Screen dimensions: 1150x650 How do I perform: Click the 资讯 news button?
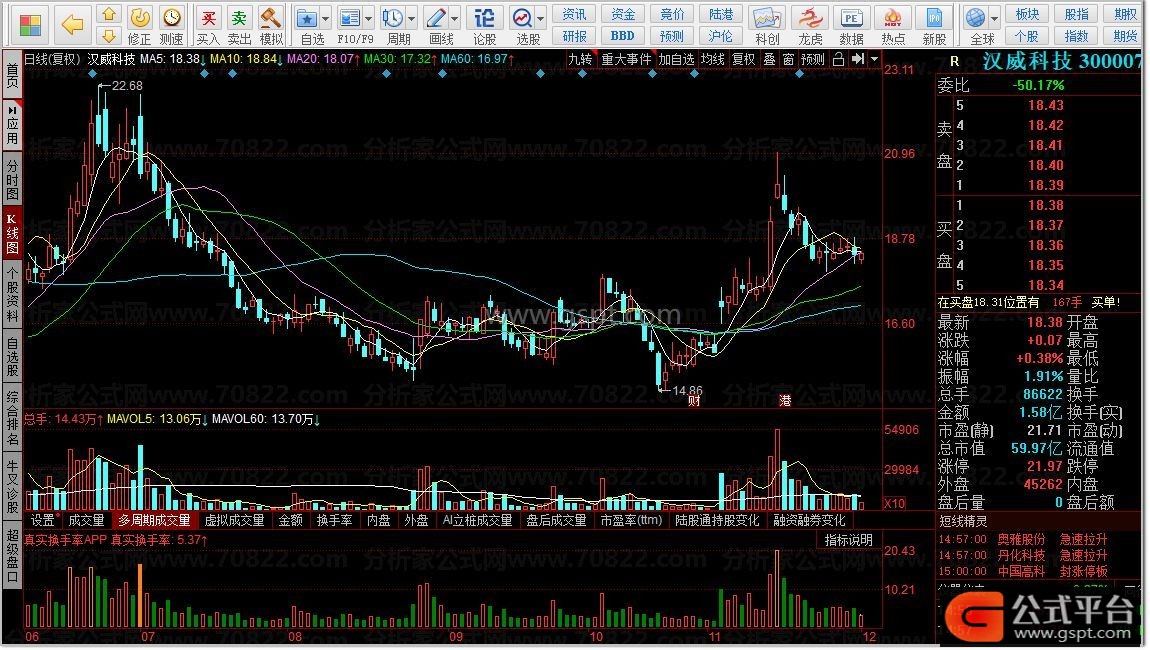[574, 14]
